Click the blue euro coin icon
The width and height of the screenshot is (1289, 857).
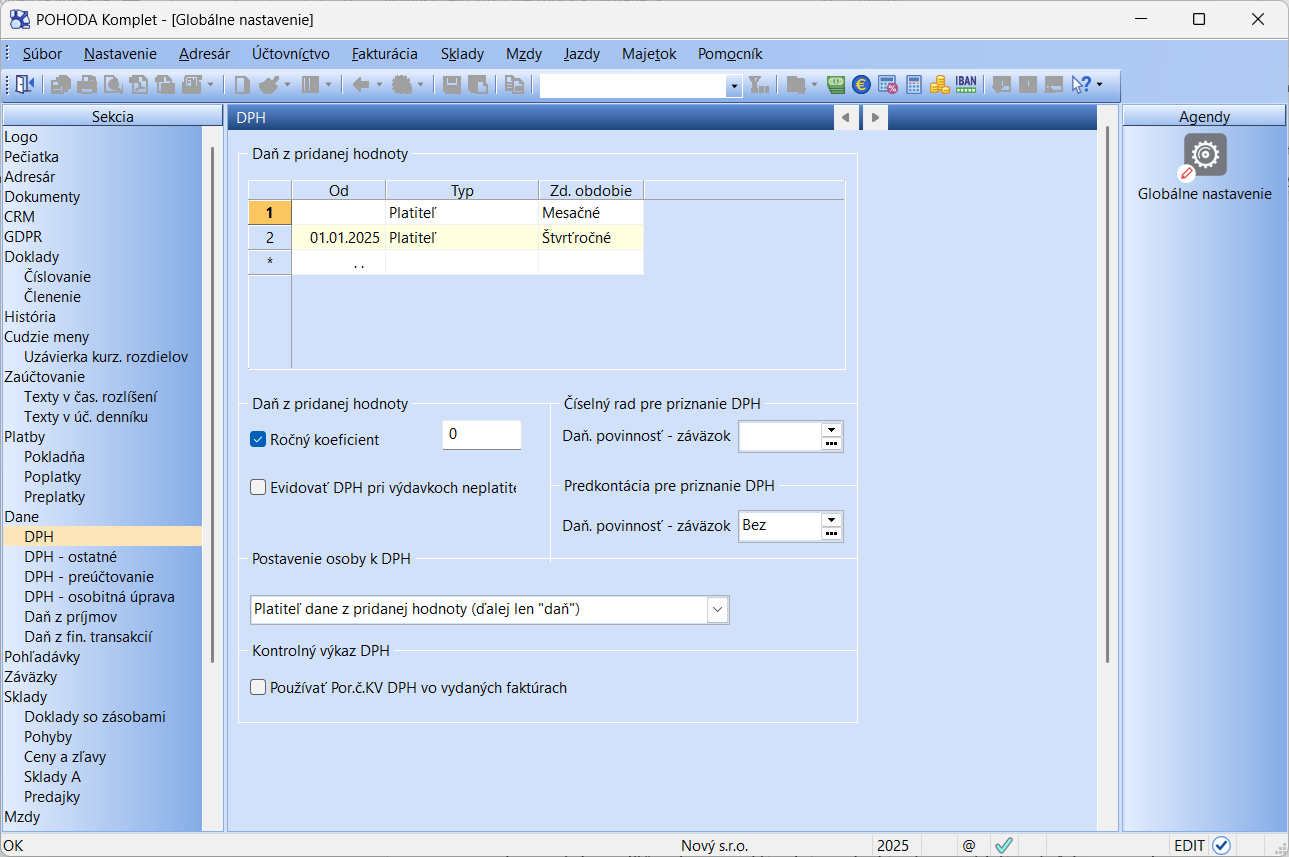click(860, 85)
